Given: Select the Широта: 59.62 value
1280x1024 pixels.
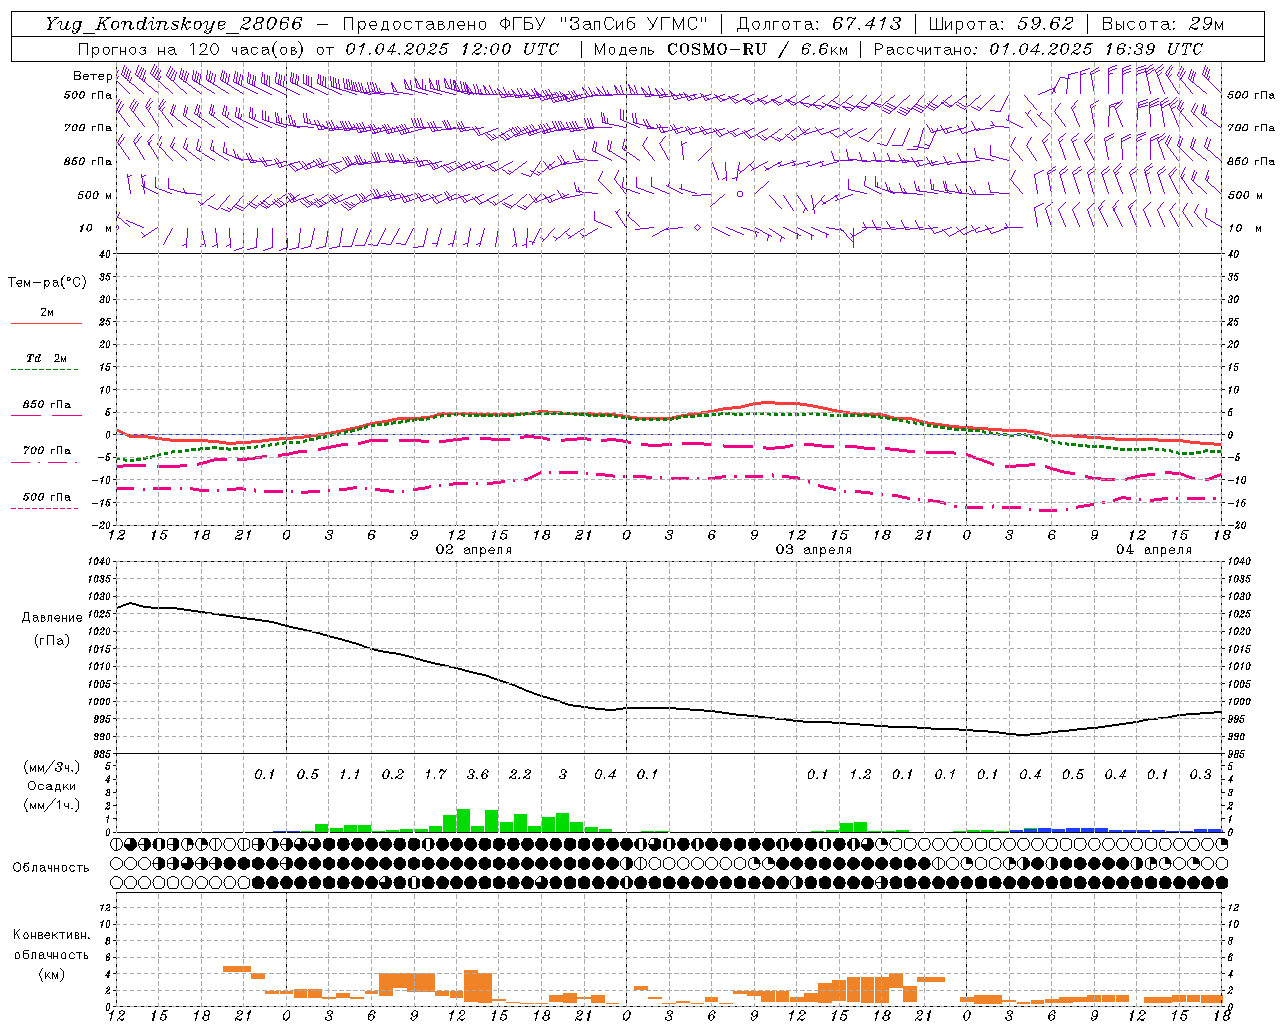Looking at the screenshot, I should (x=1001, y=24).
